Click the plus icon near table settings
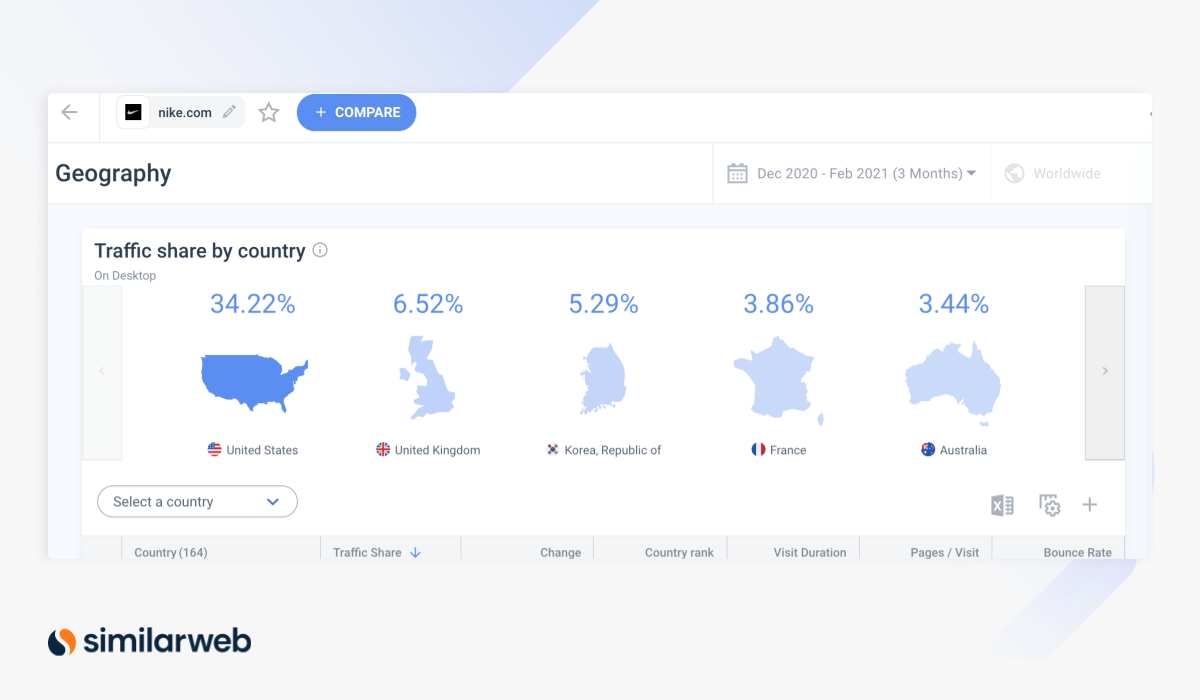 pos(1089,505)
